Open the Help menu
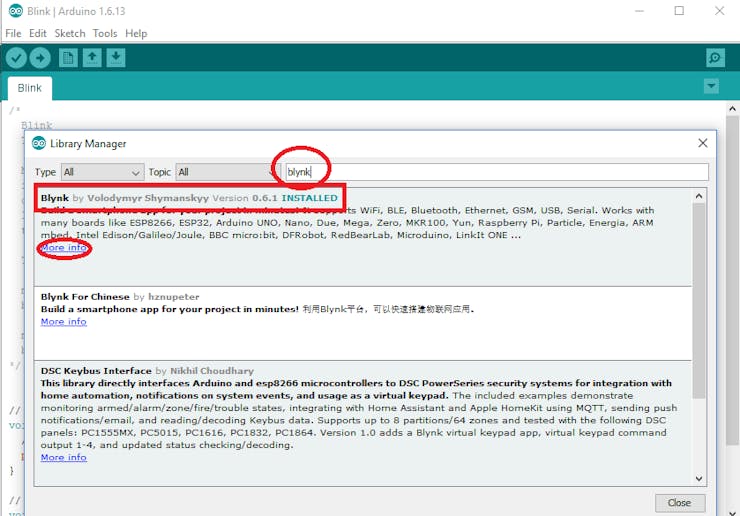The width and height of the screenshot is (740, 516). point(136,34)
